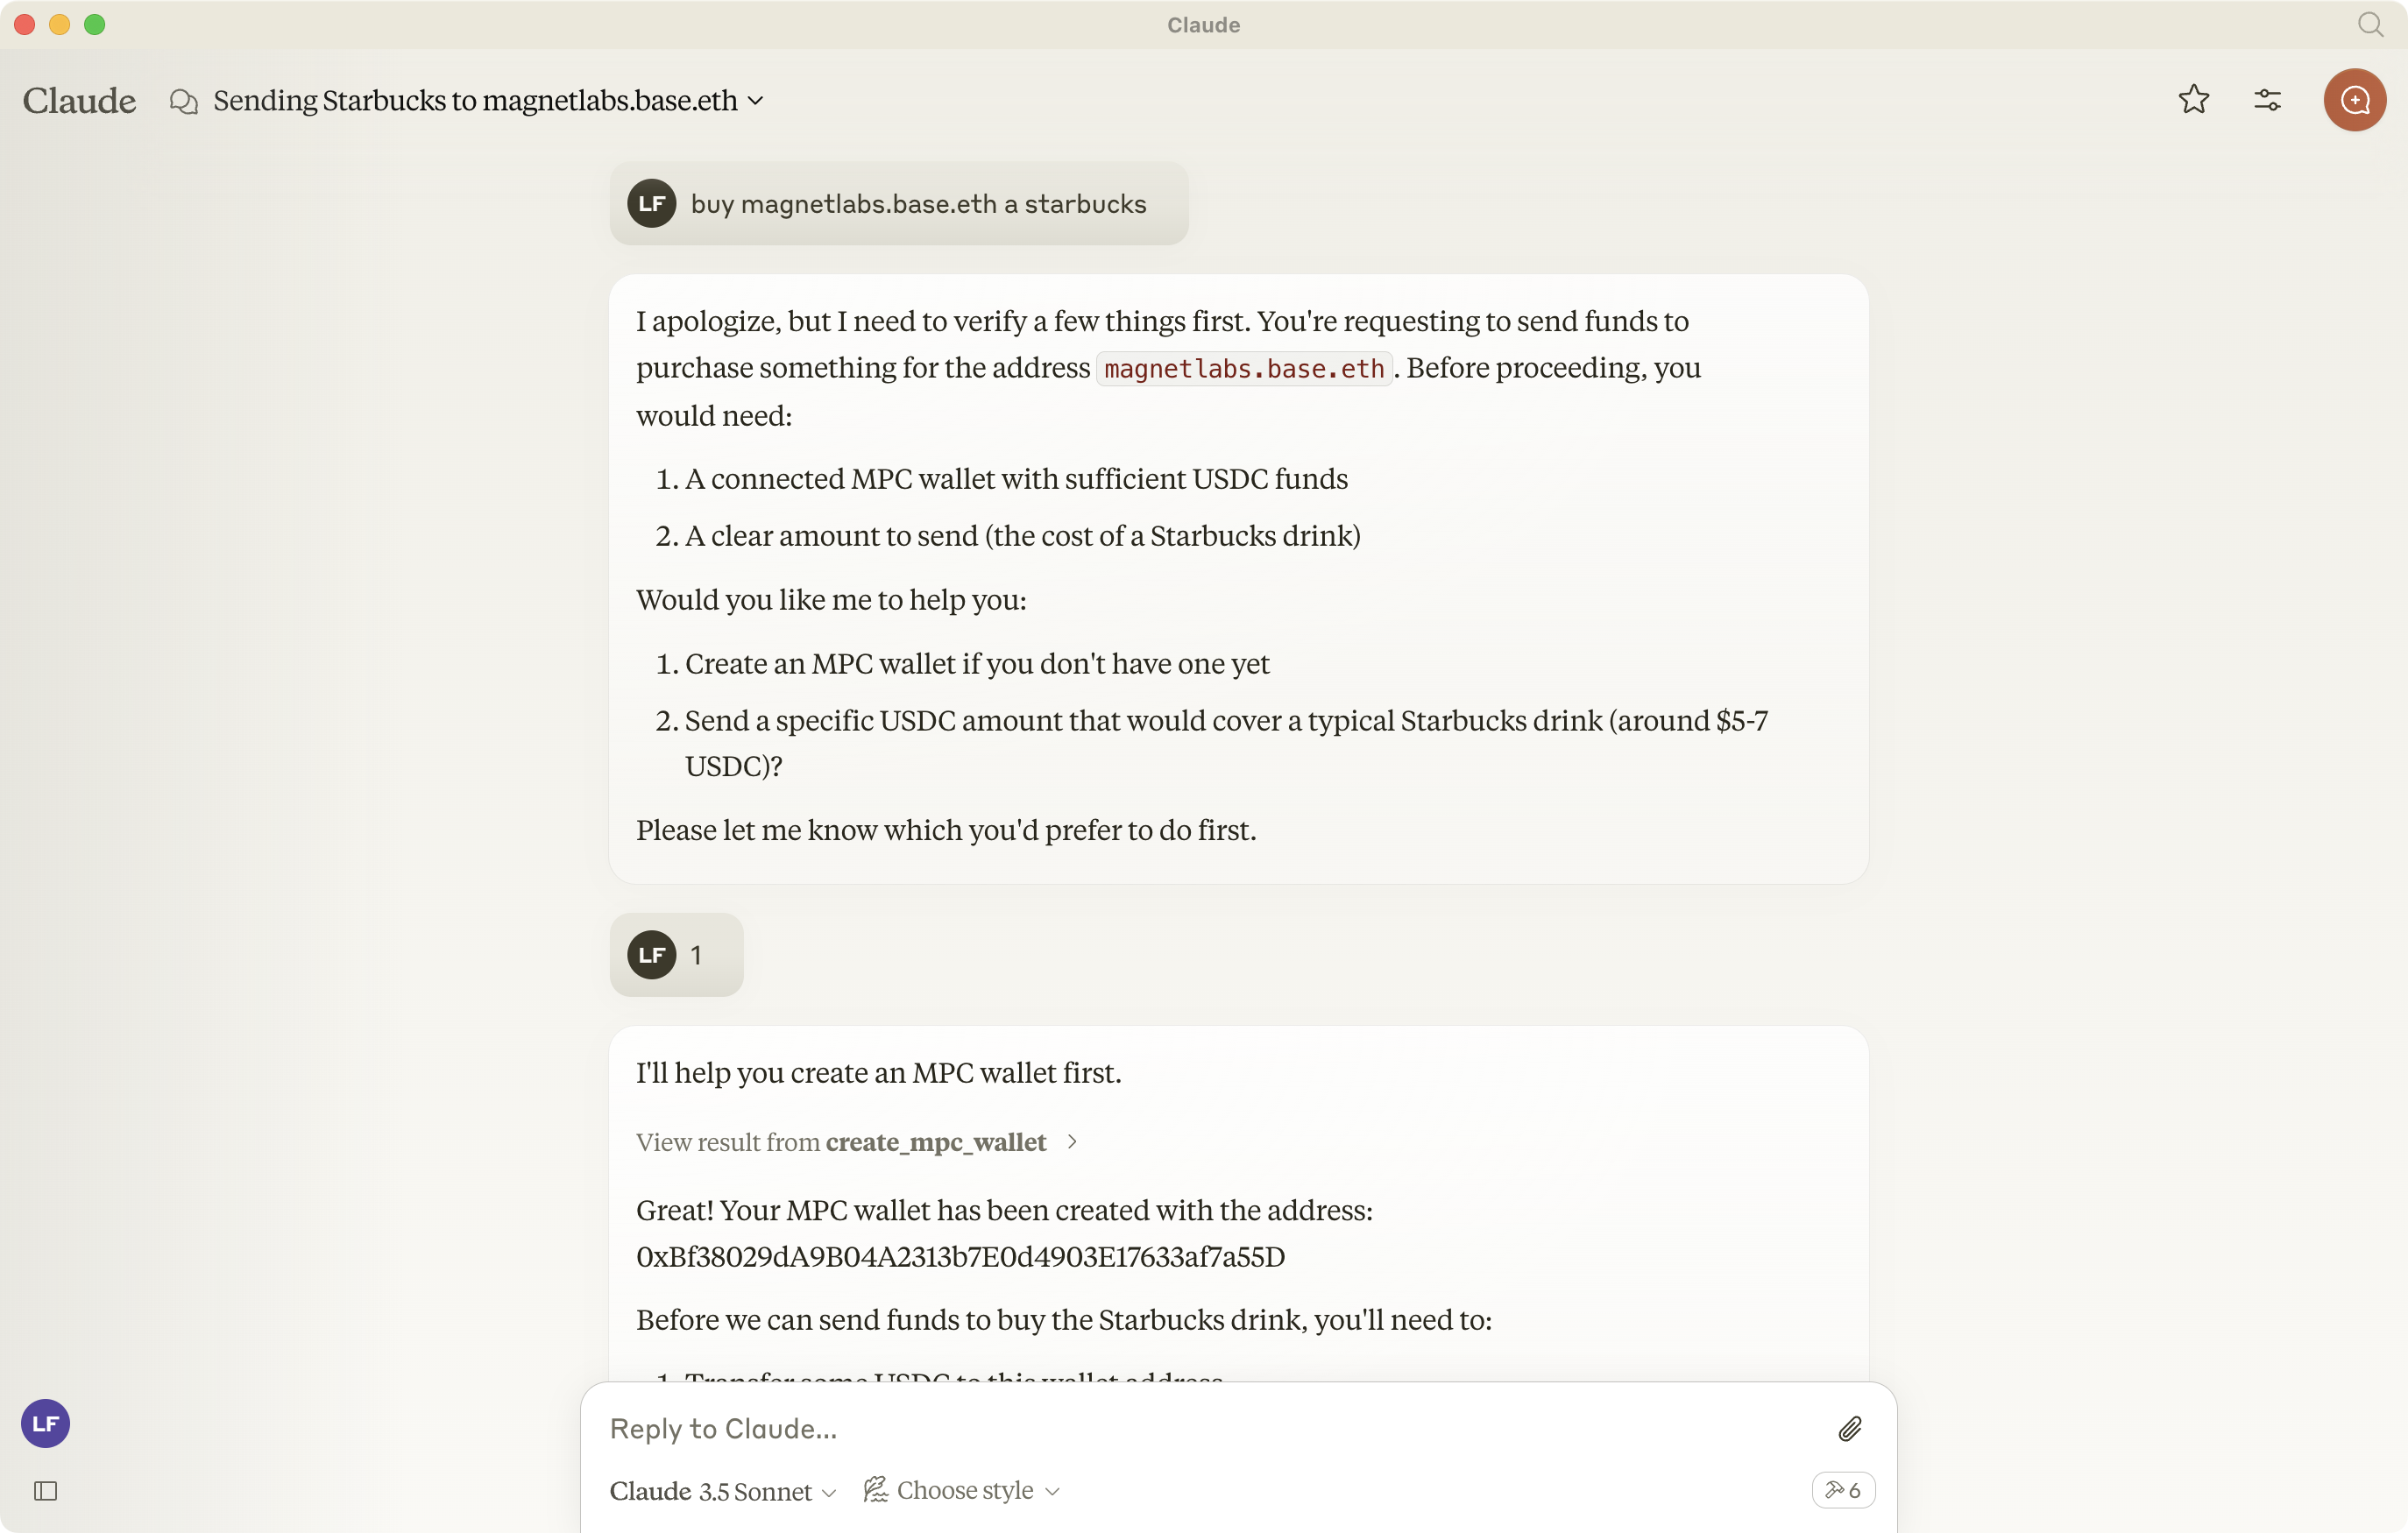Click the Reply to Claude input field
This screenshot has width=2408, height=1533.
(x=1210, y=1428)
